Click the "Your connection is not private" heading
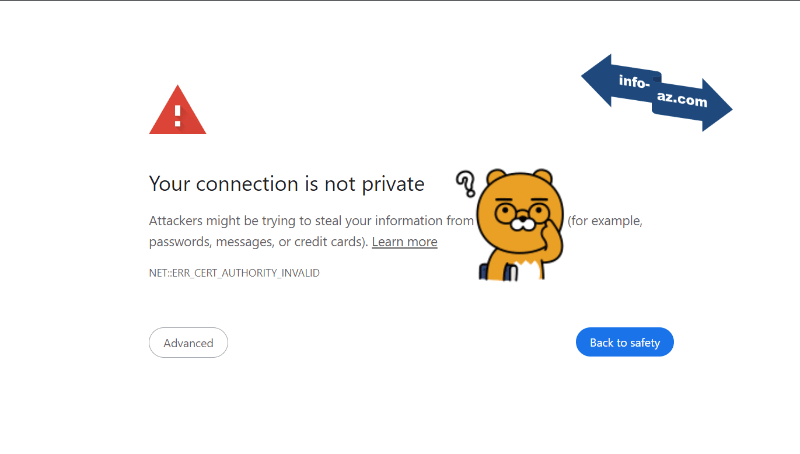This screenshot has width=800, height=454. (286, 184)
